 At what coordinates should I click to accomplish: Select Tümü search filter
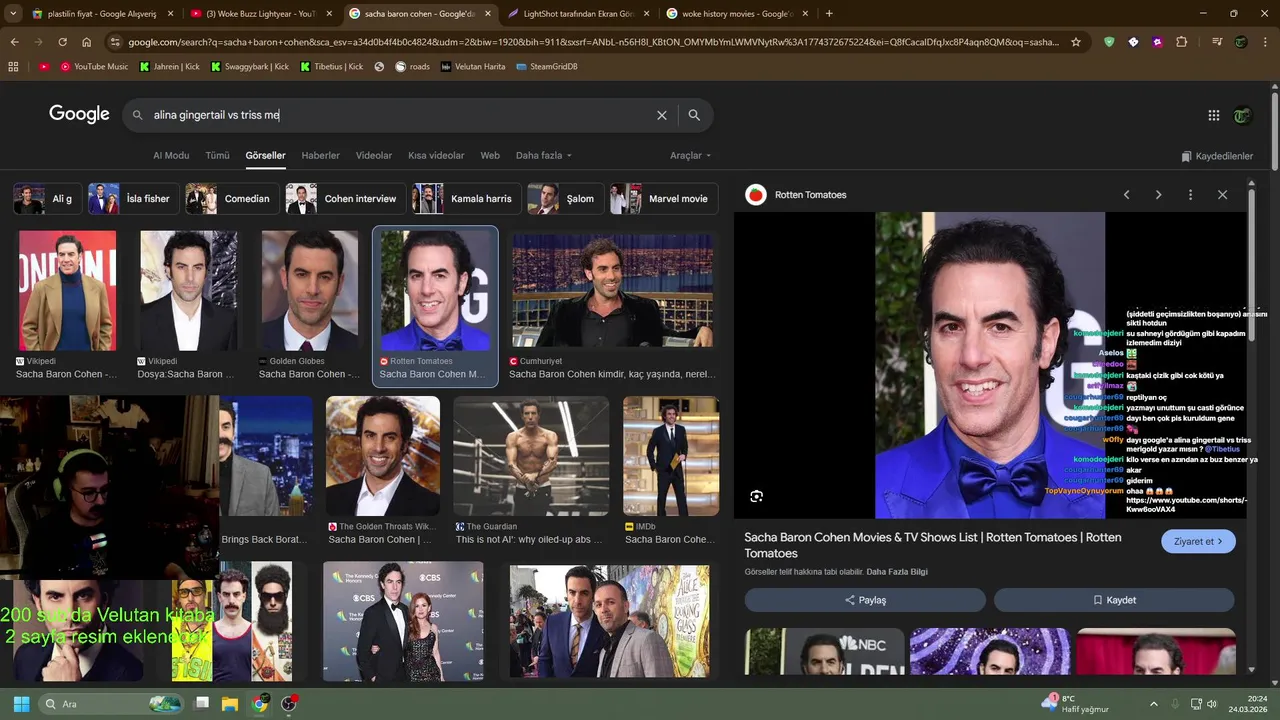[217, 156]
